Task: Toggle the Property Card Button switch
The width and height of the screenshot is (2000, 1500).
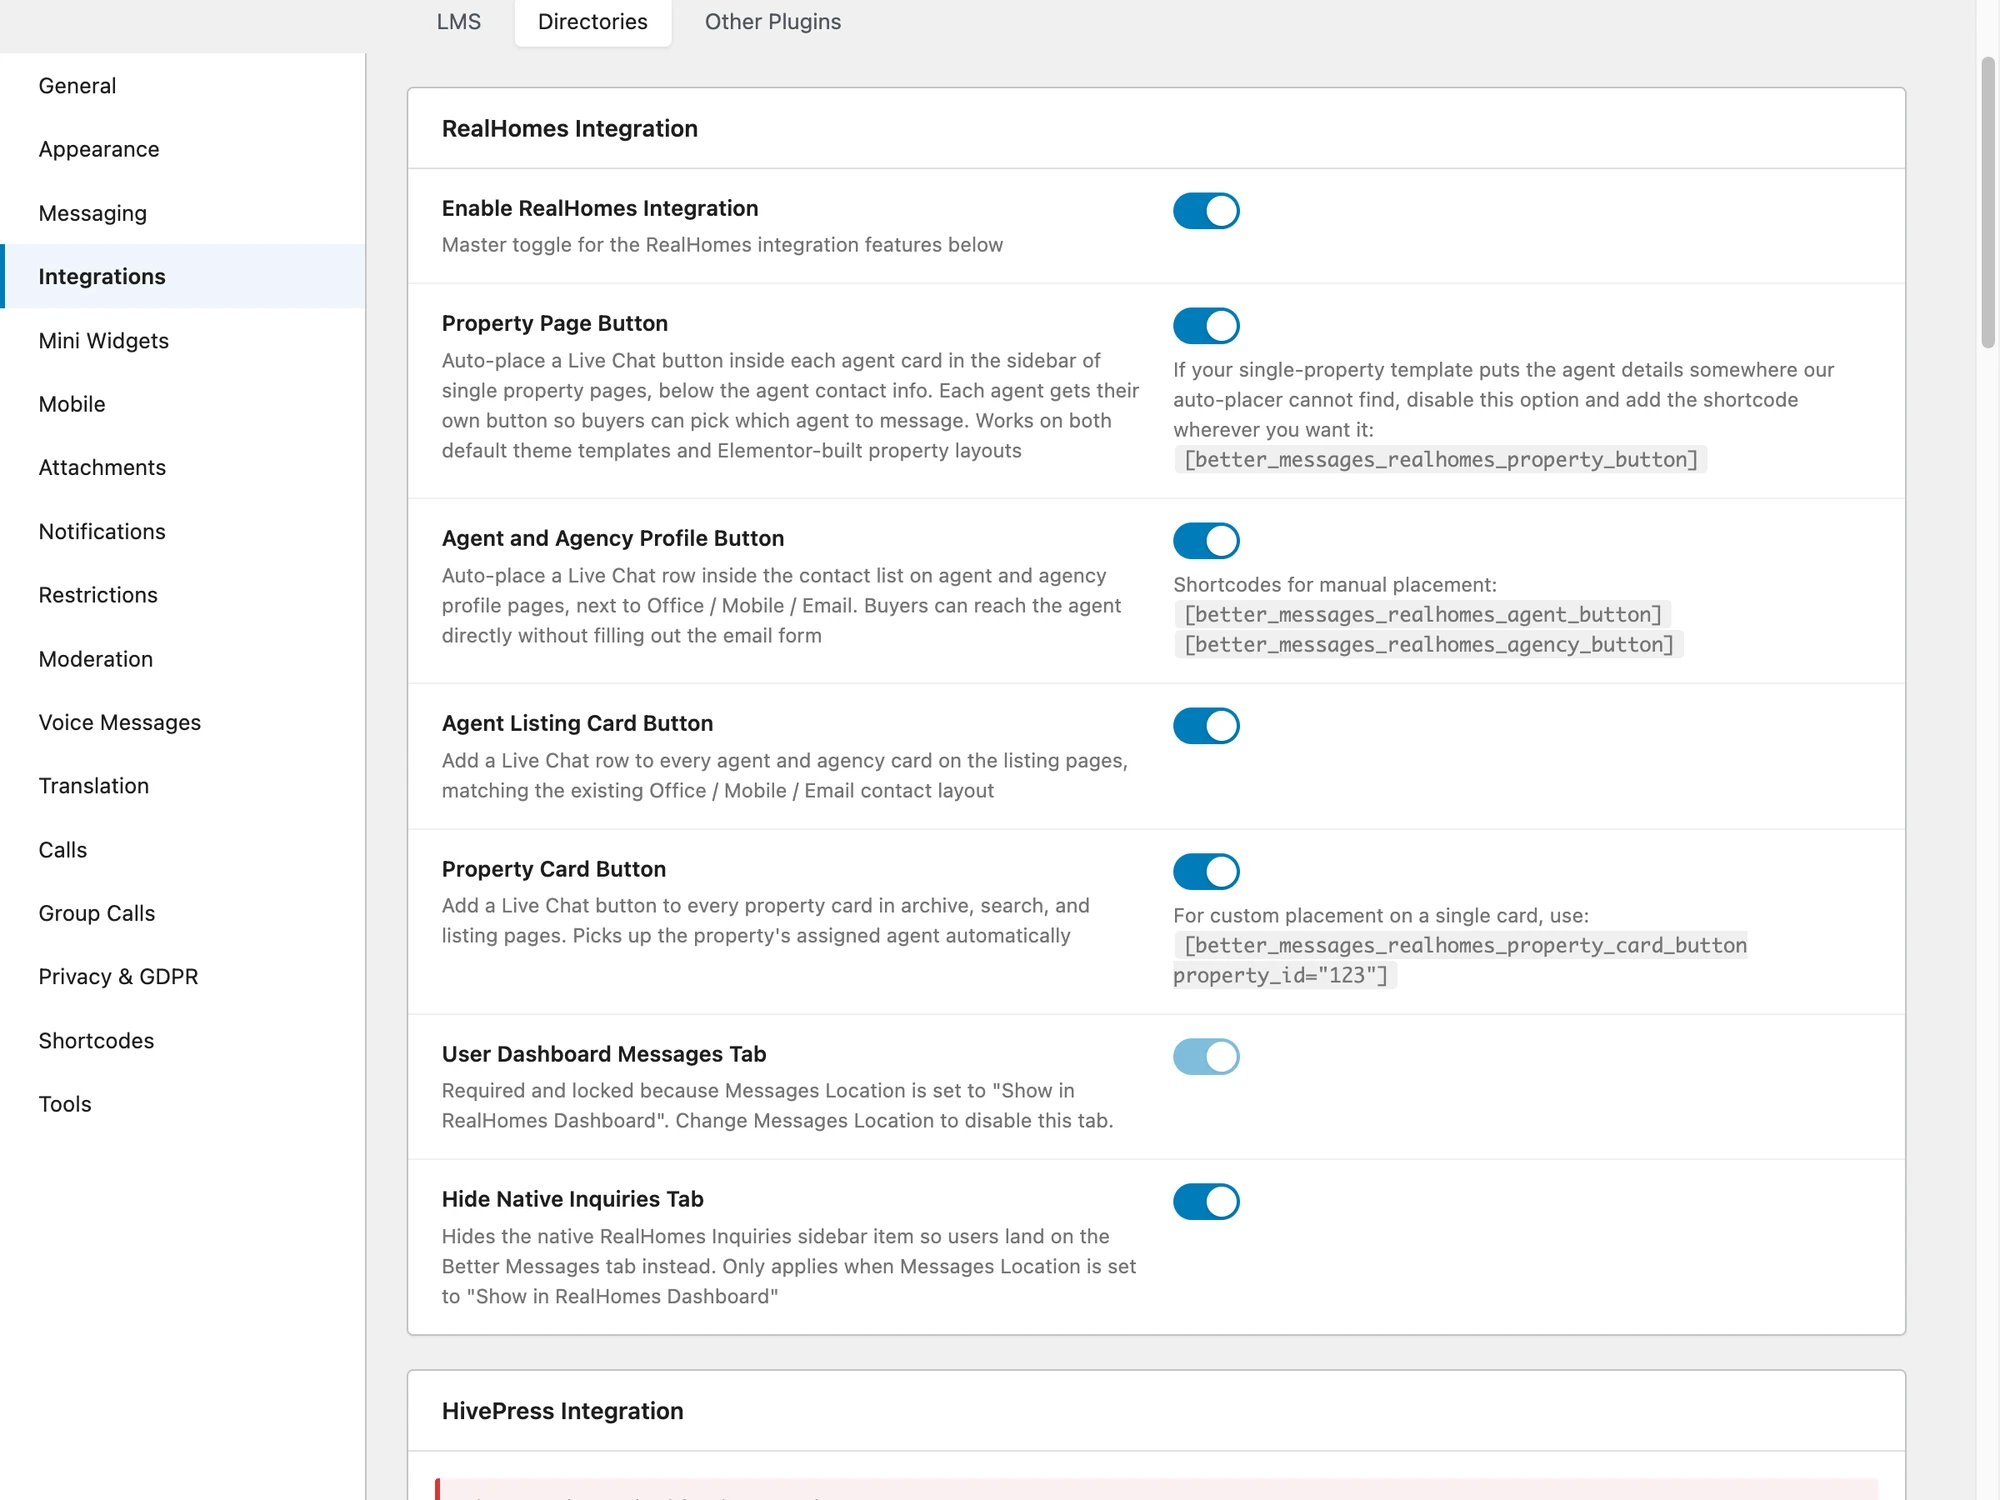Action: (1206, 871)
